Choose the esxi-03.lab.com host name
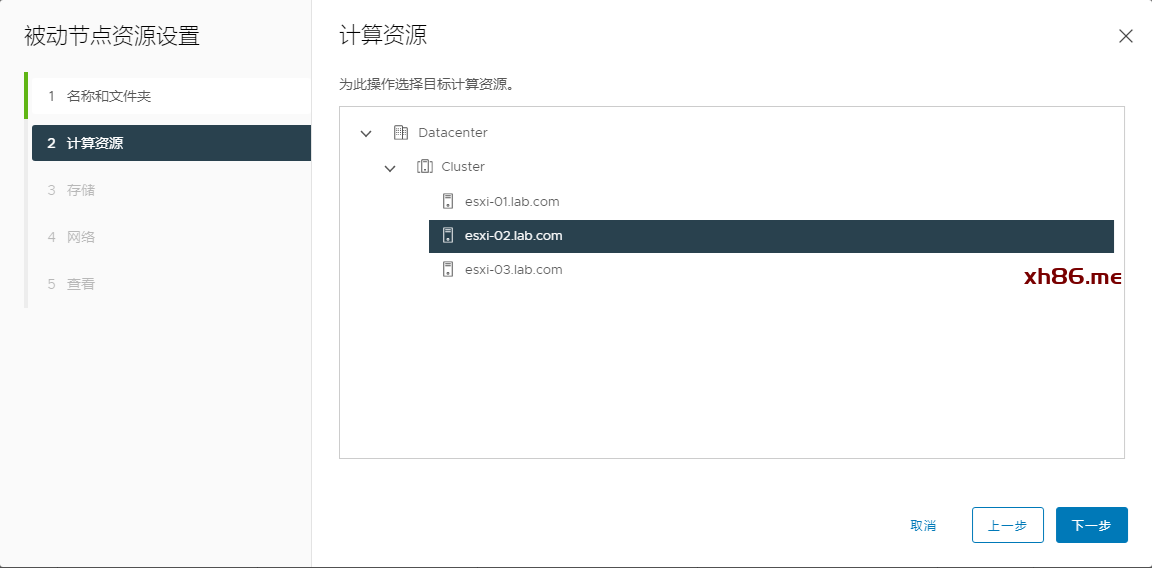 click(514, 270)
